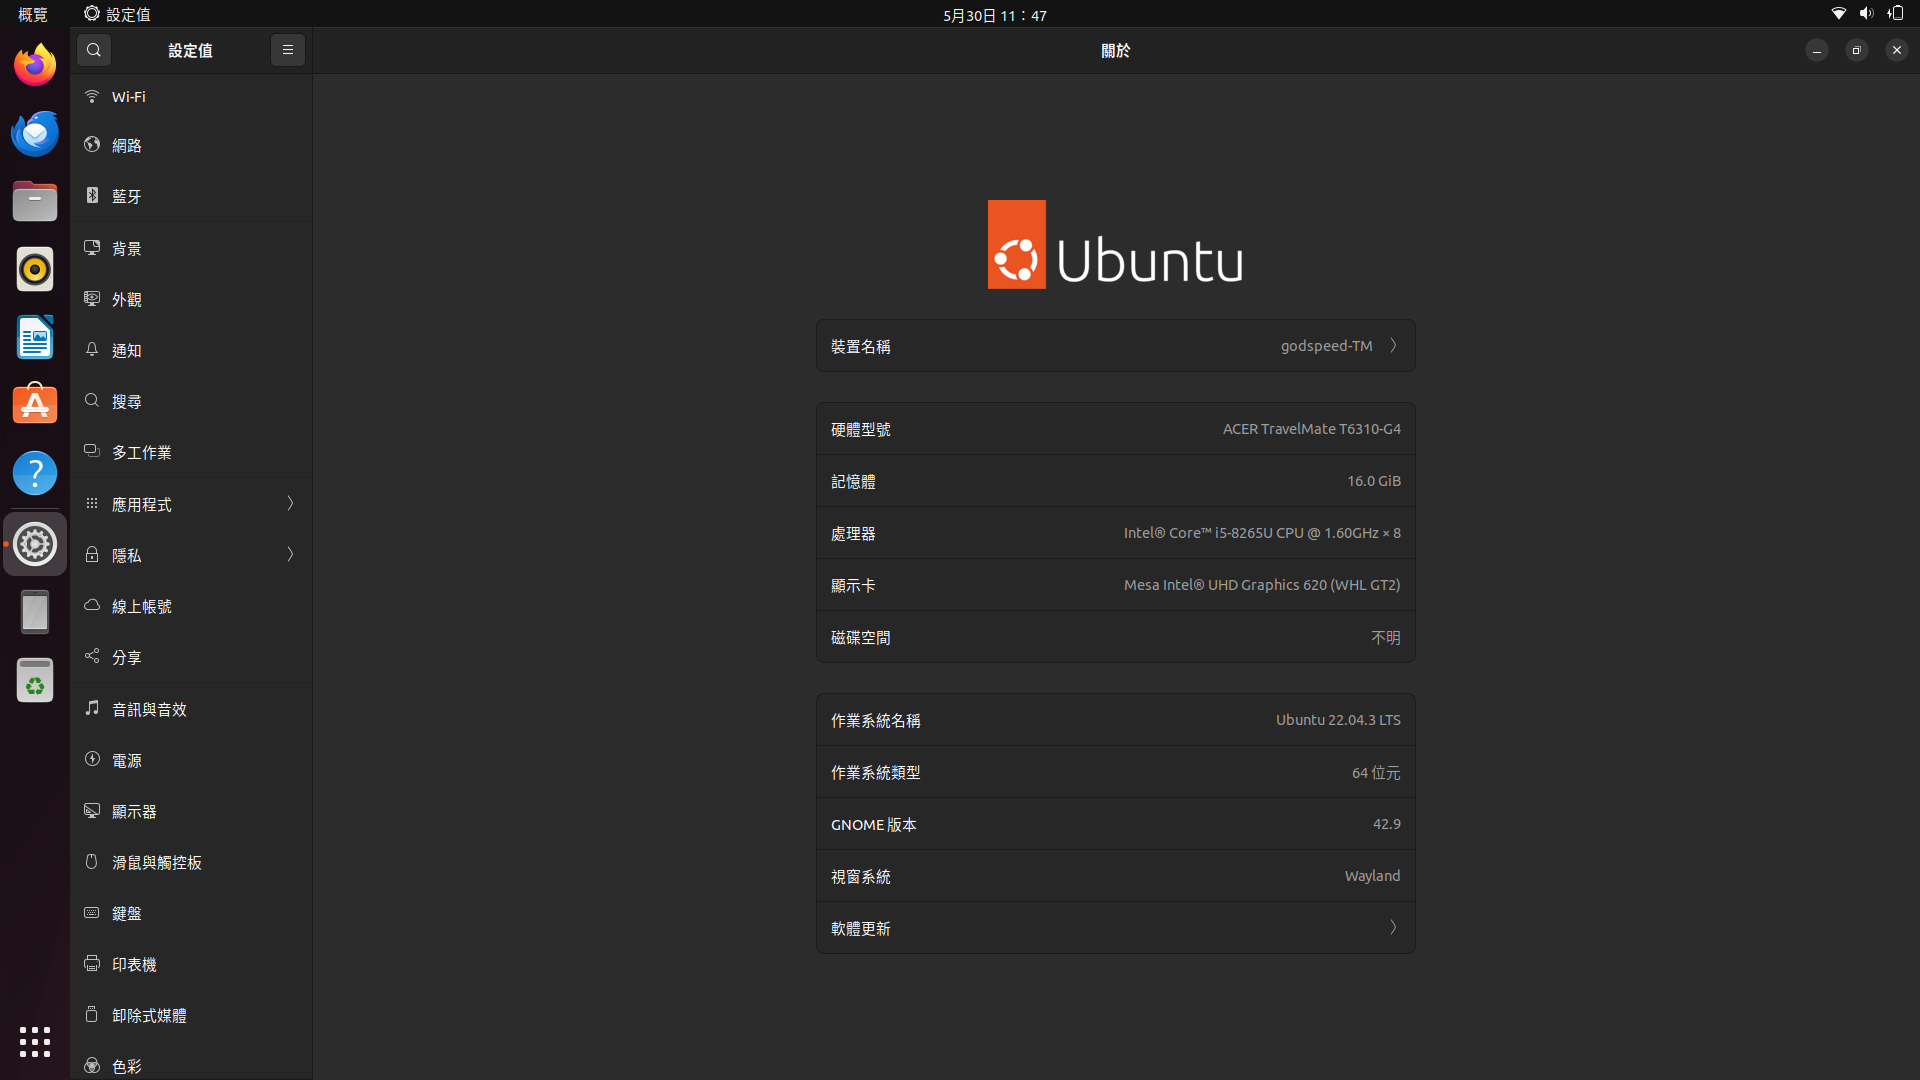Click the 線上帳號 cloud icon

click(92, 605)
